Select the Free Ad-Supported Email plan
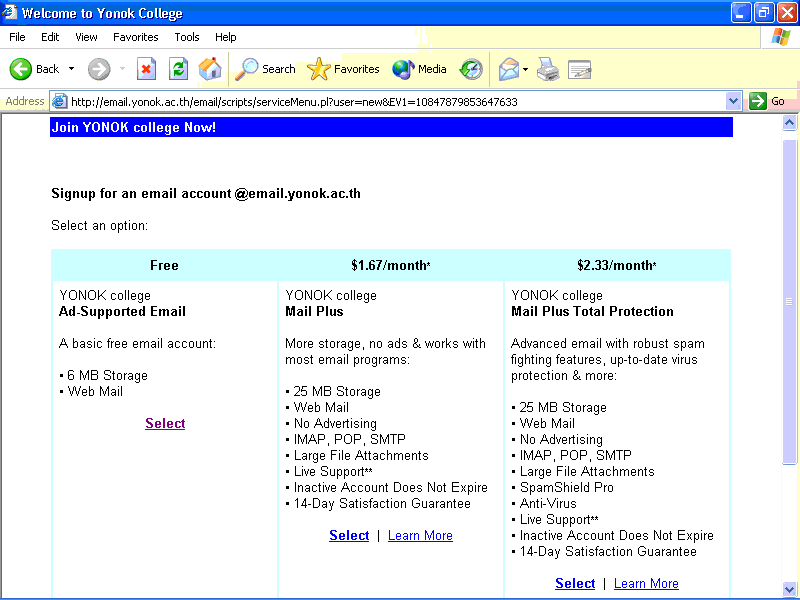The height and width of the screenshot is (600, 800). pos(165,423)
